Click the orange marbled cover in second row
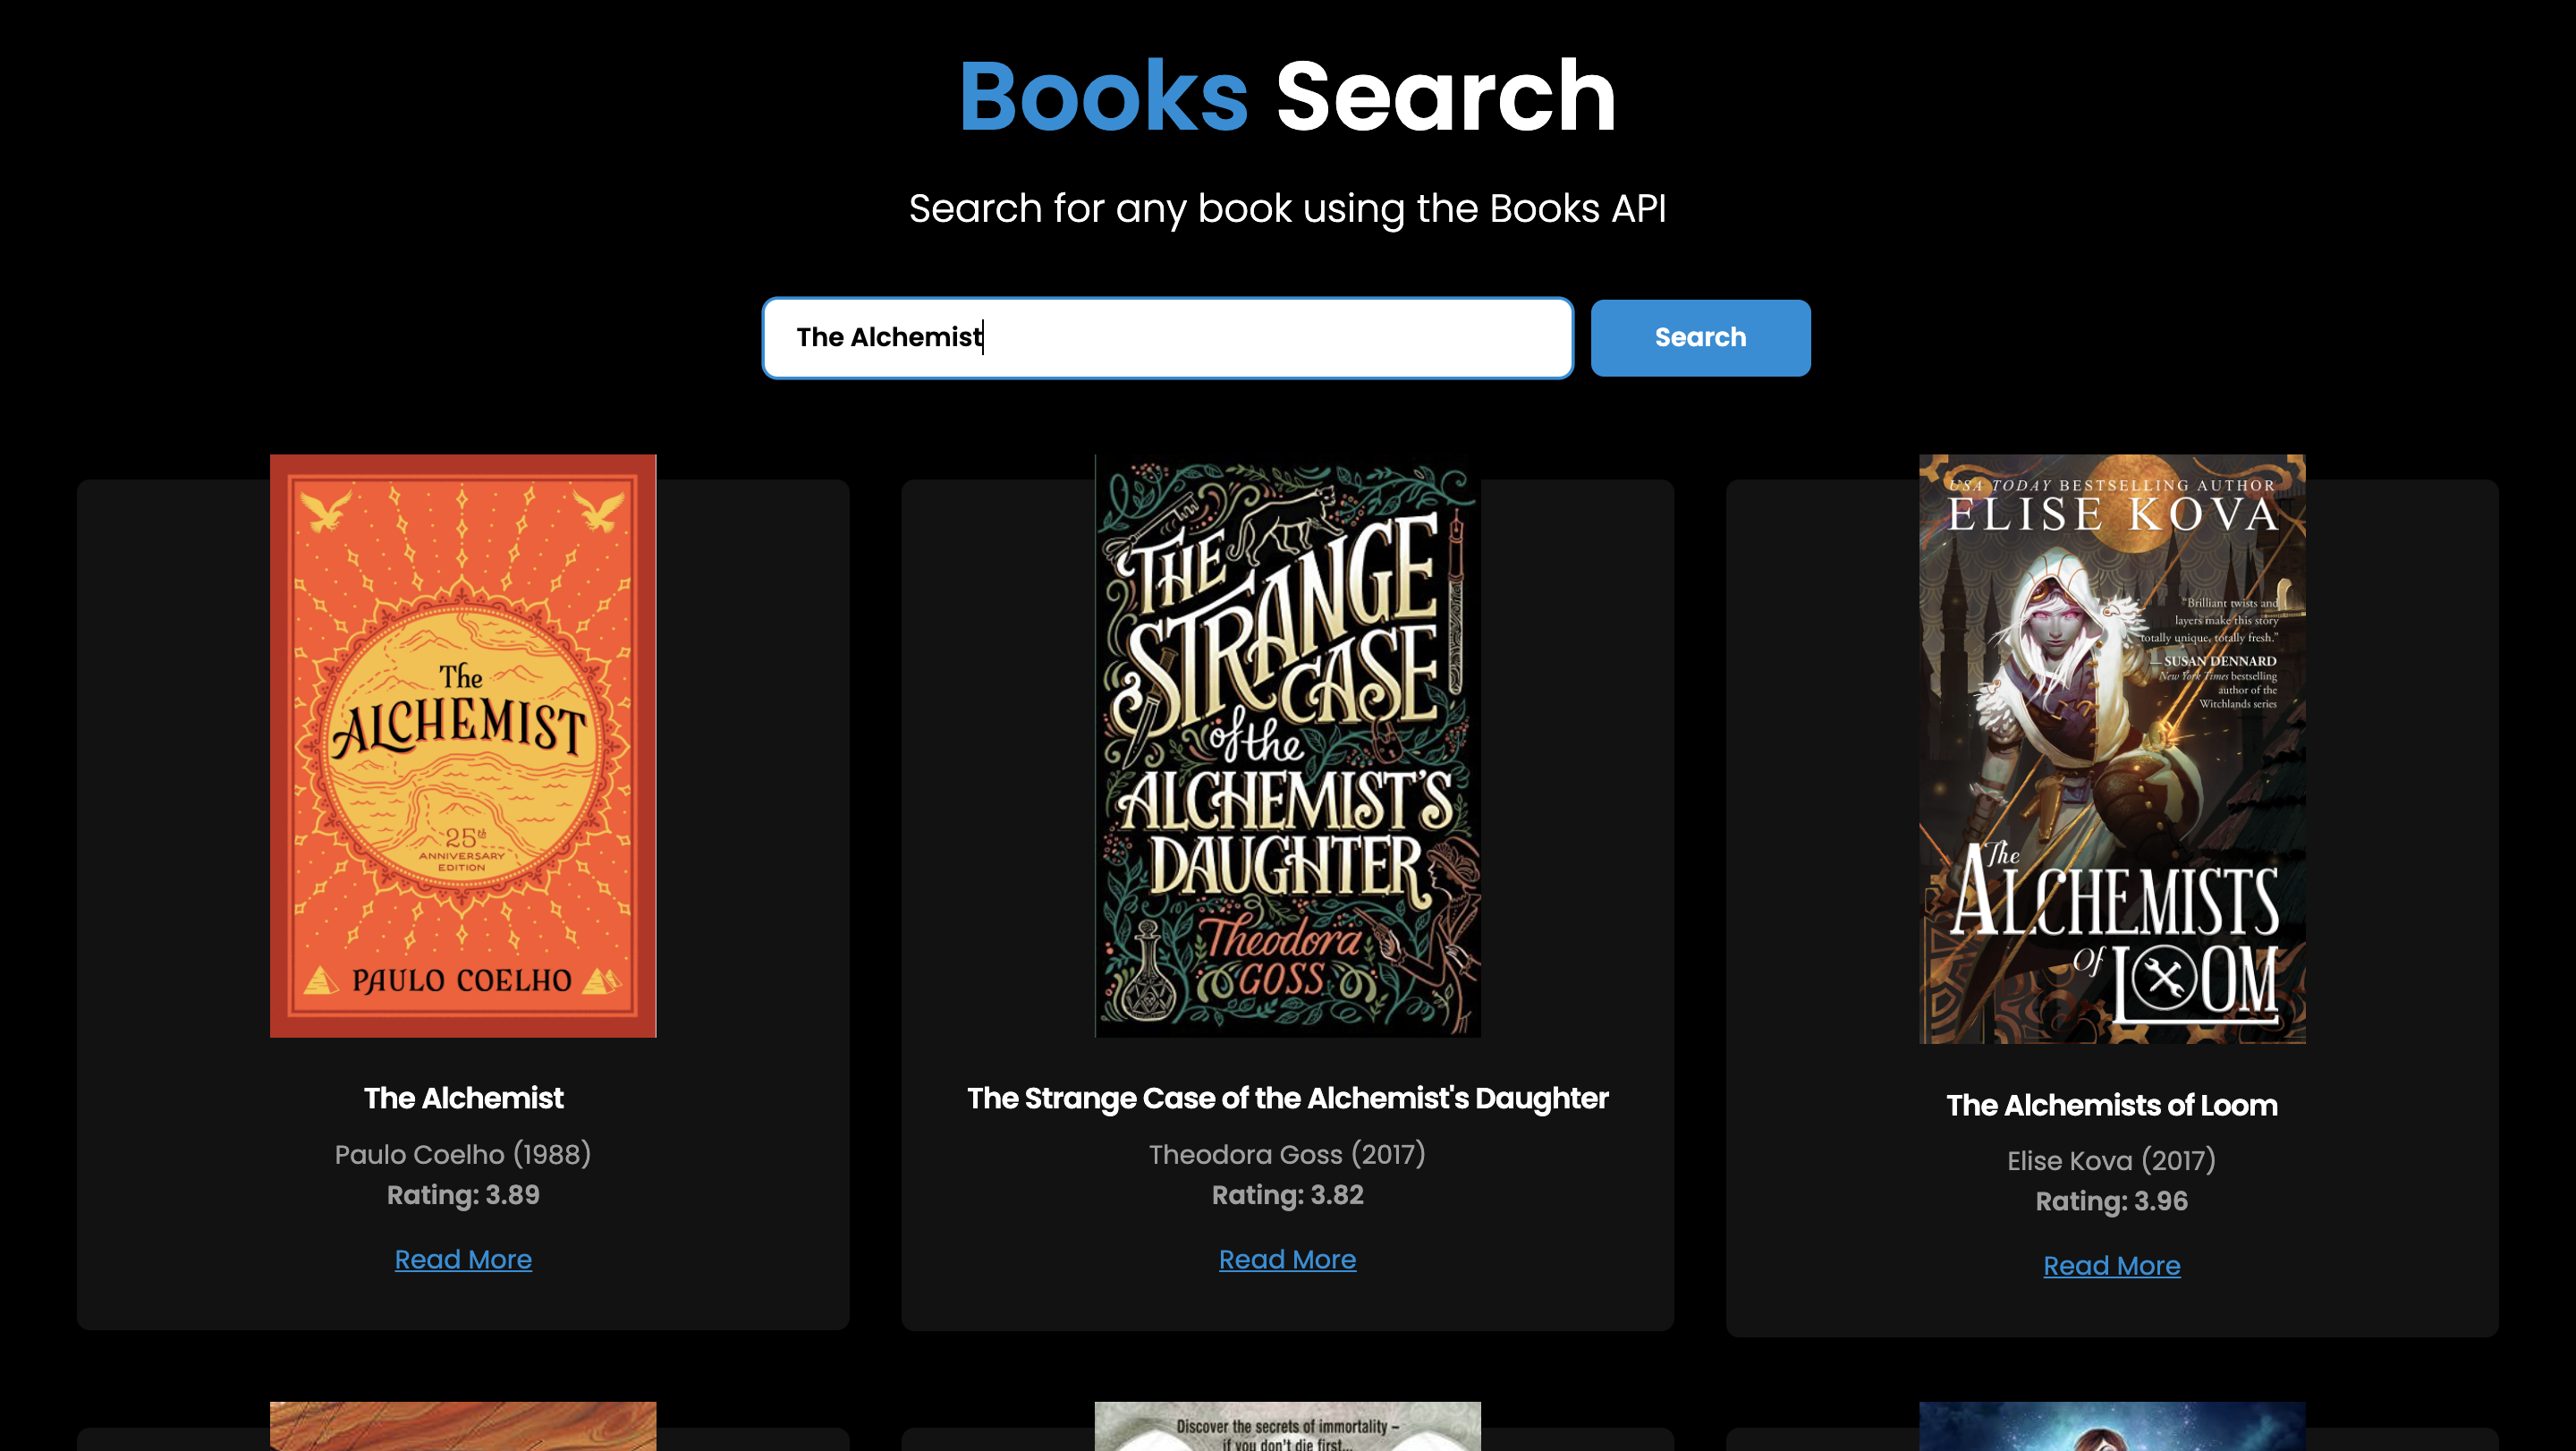The height and width of the screenshot is (1451, 2576). point(463,1427)
